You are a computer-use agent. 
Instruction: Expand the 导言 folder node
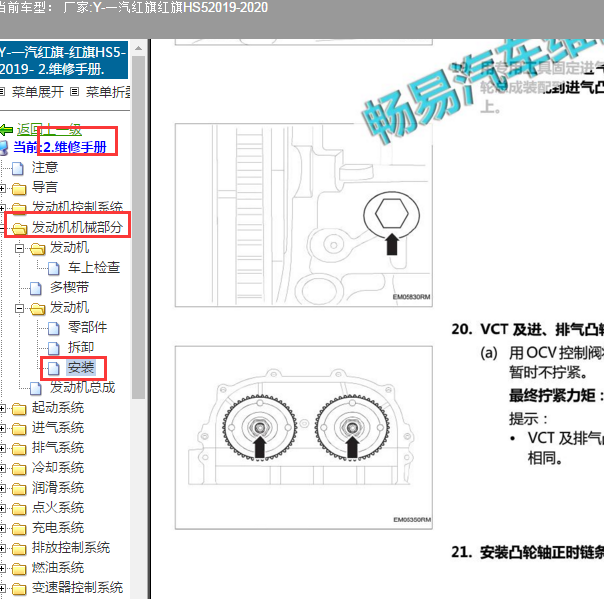[x=2, y=188]
